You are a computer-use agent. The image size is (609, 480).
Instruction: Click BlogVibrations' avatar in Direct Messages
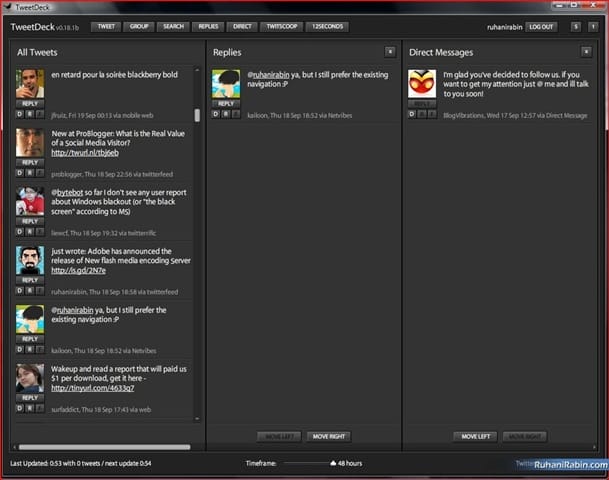[x=422, y=83]
